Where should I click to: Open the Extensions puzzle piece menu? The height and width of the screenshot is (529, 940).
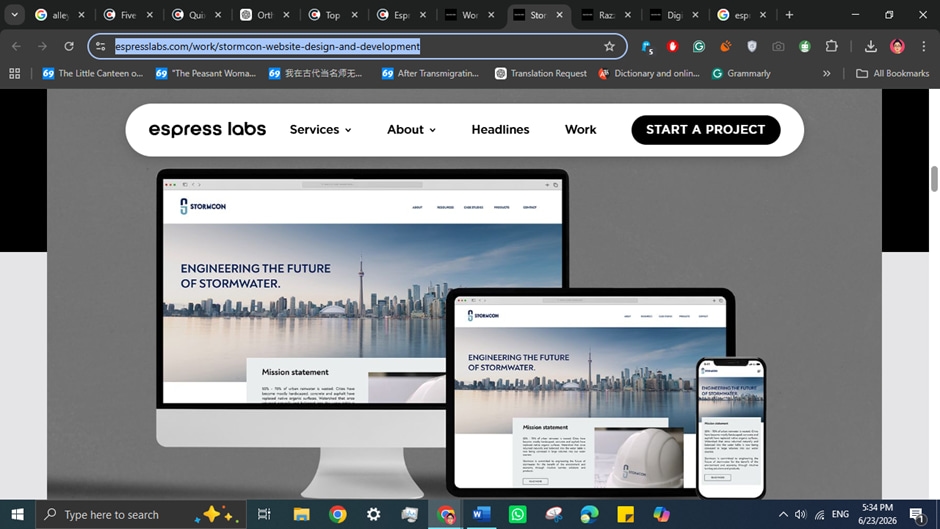coord(831,46)
